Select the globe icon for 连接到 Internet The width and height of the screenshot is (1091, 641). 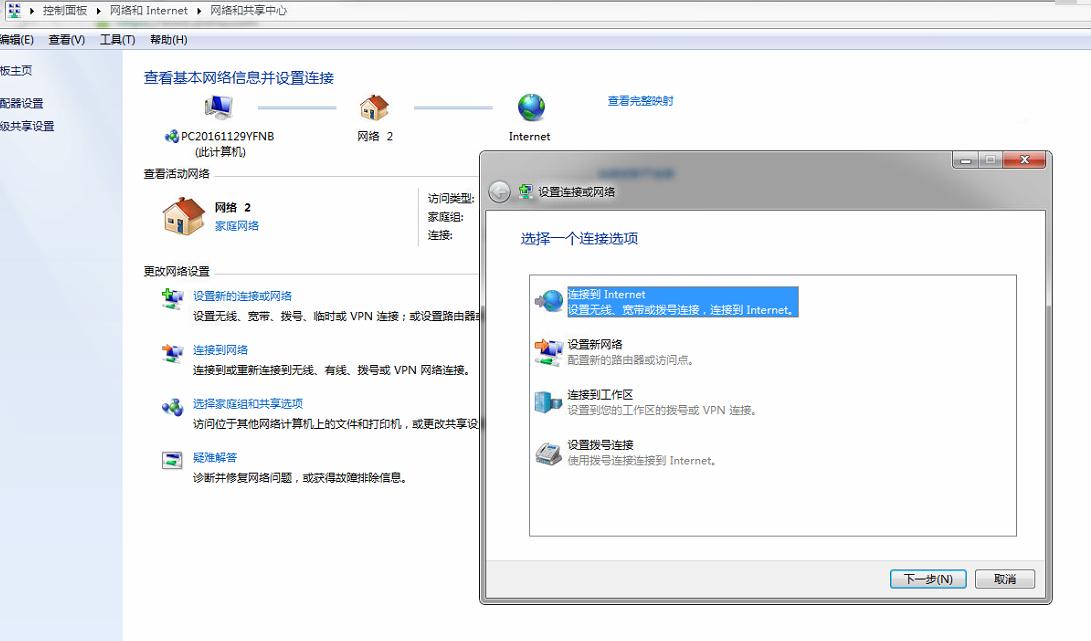pos(551,301)
